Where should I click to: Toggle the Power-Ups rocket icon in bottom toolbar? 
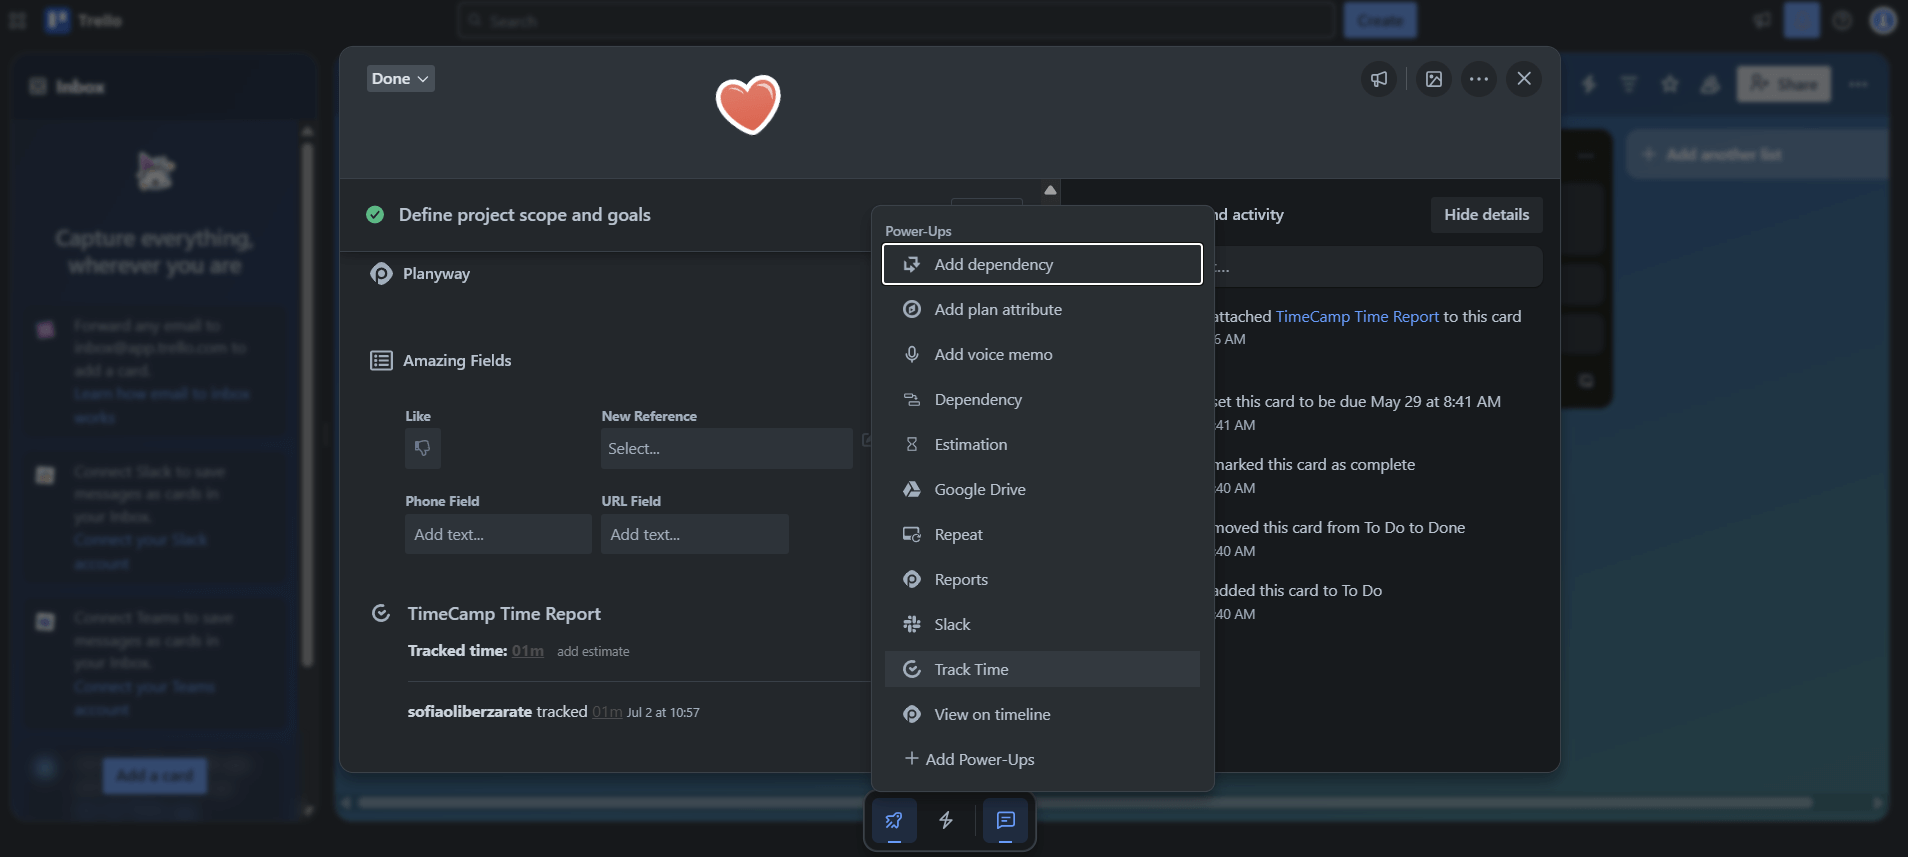pos(894,820)
